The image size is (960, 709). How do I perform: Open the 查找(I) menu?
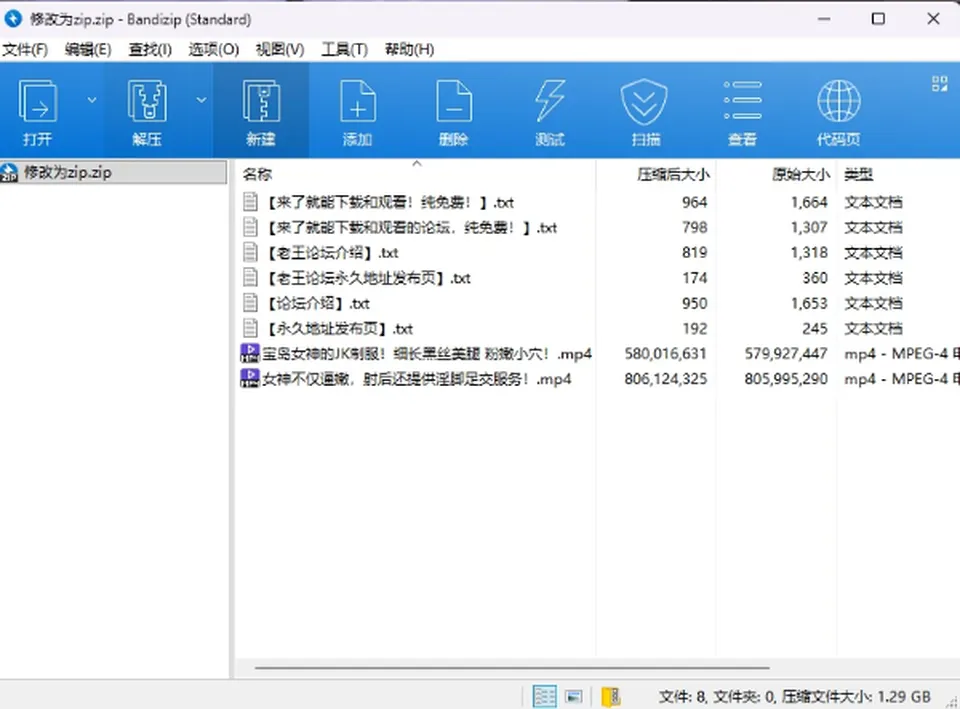(x=150, y=50)
